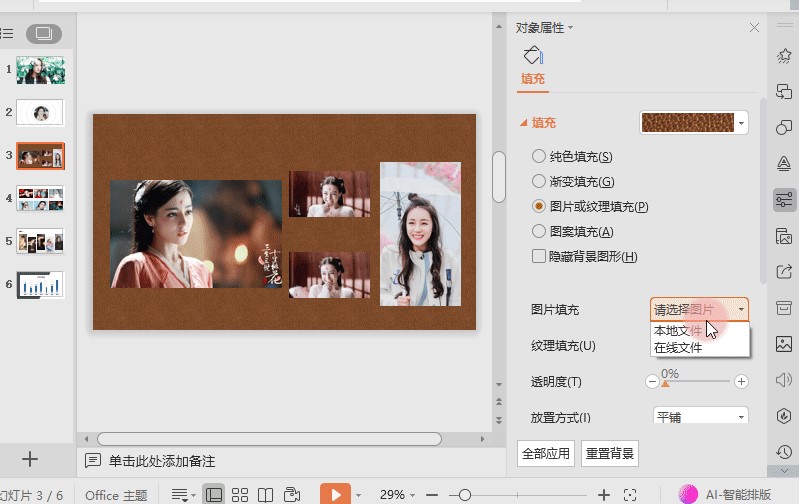
Task: Click the notes icon beside add-notes text
Action: [x=93, y=461]
